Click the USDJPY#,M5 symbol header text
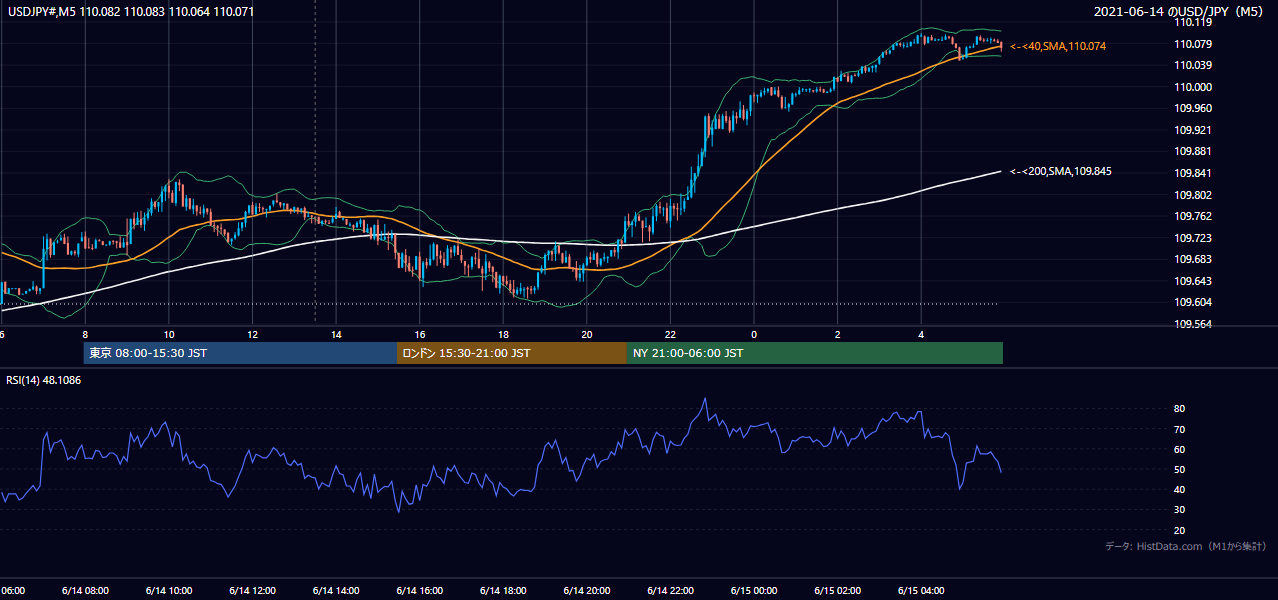Screen dimensions: 1278x600 pyautogui.click(x=40, y=11)
